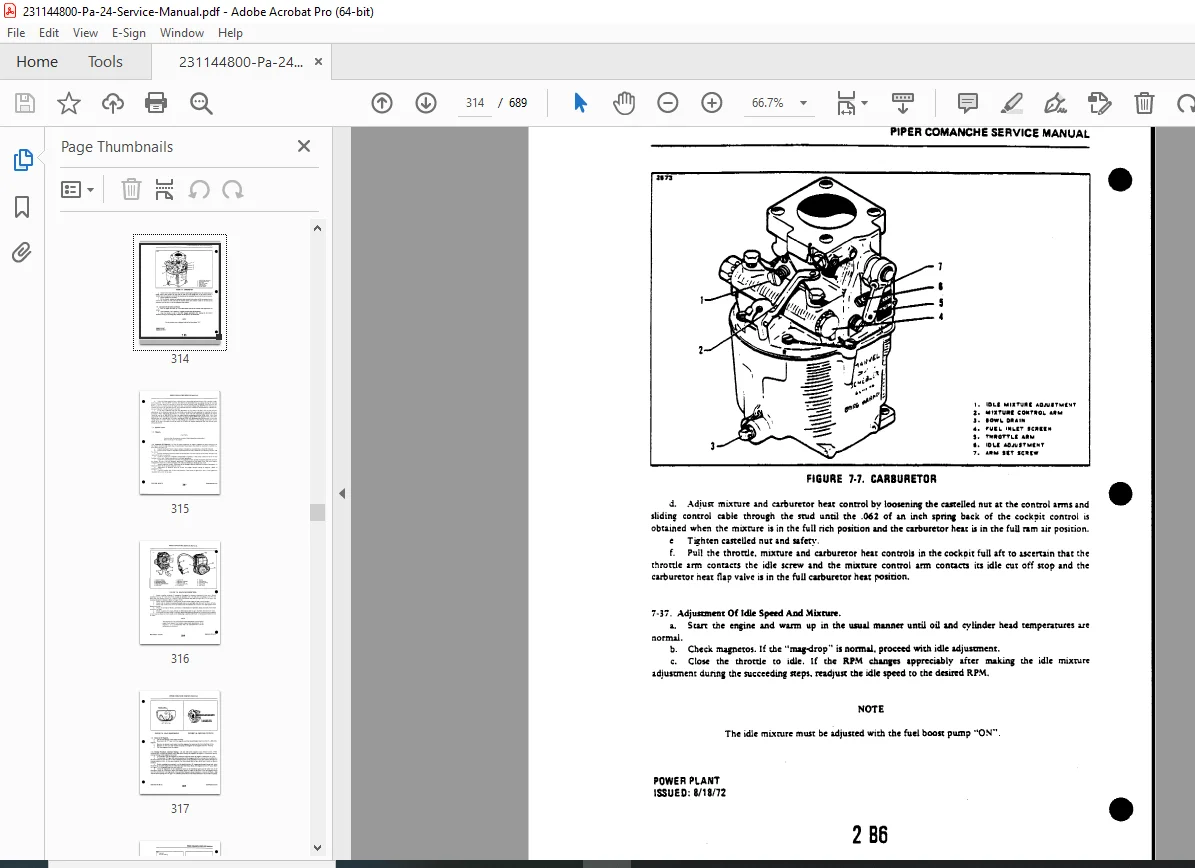1195x868 pixels.
Task: Open the Edit menu
Action: click(x=49, y=33)
